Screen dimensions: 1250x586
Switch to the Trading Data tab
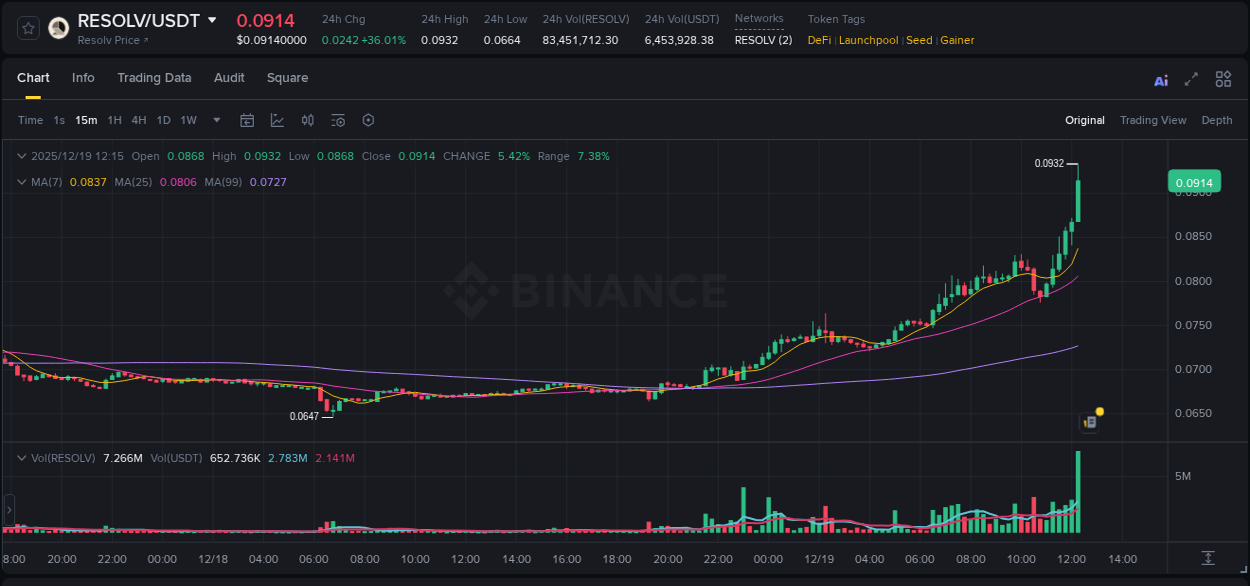[154, 78]
